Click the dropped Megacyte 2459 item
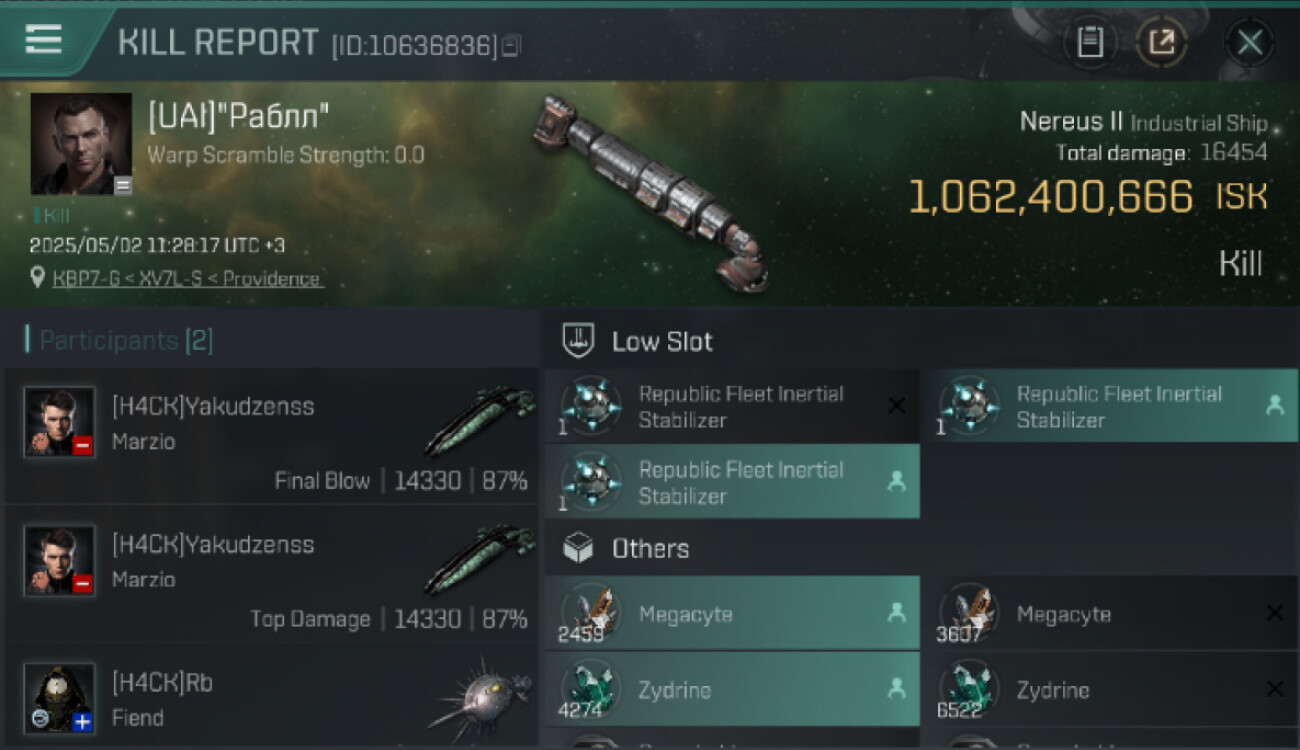The height and width of the screenshot is (750, 1300). (x=731, y=614)
